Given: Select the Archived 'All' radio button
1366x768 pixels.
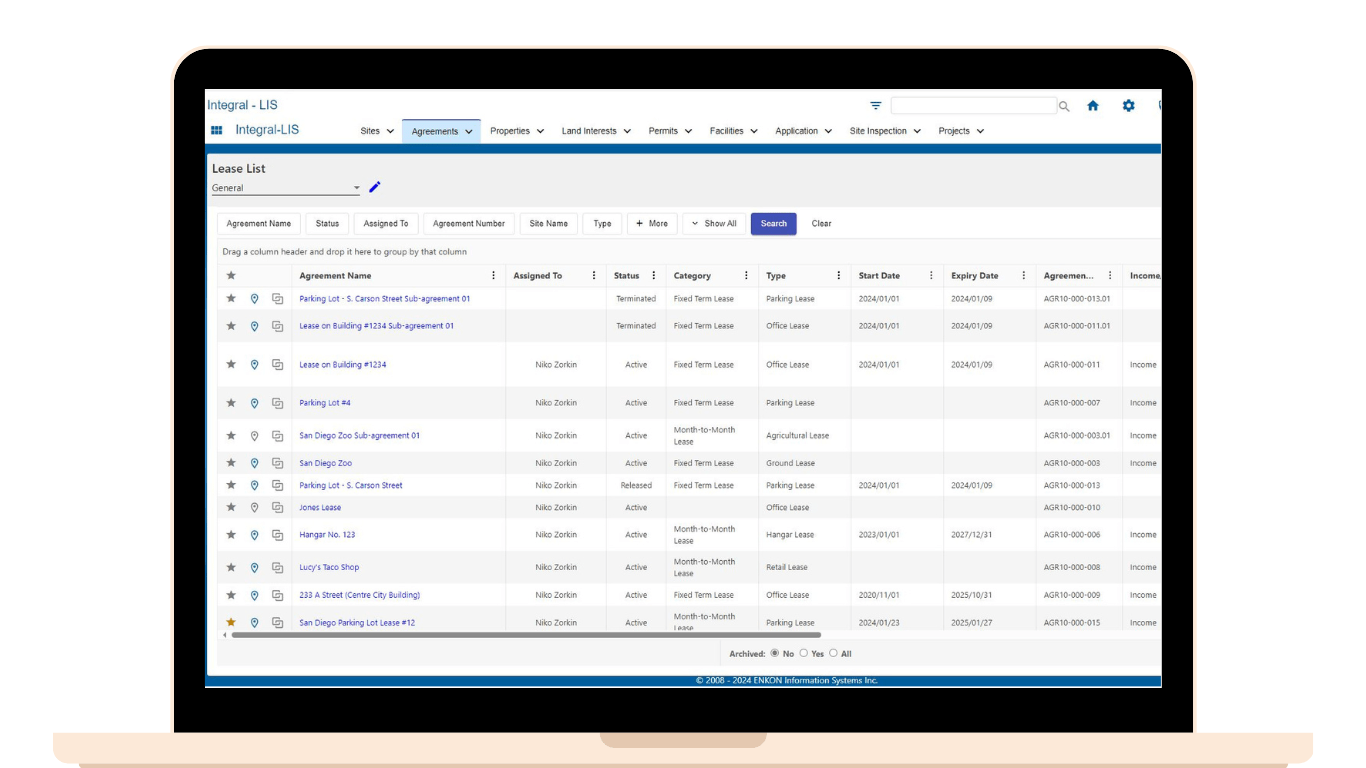Looking at the screenshot, I should (833, 653).
